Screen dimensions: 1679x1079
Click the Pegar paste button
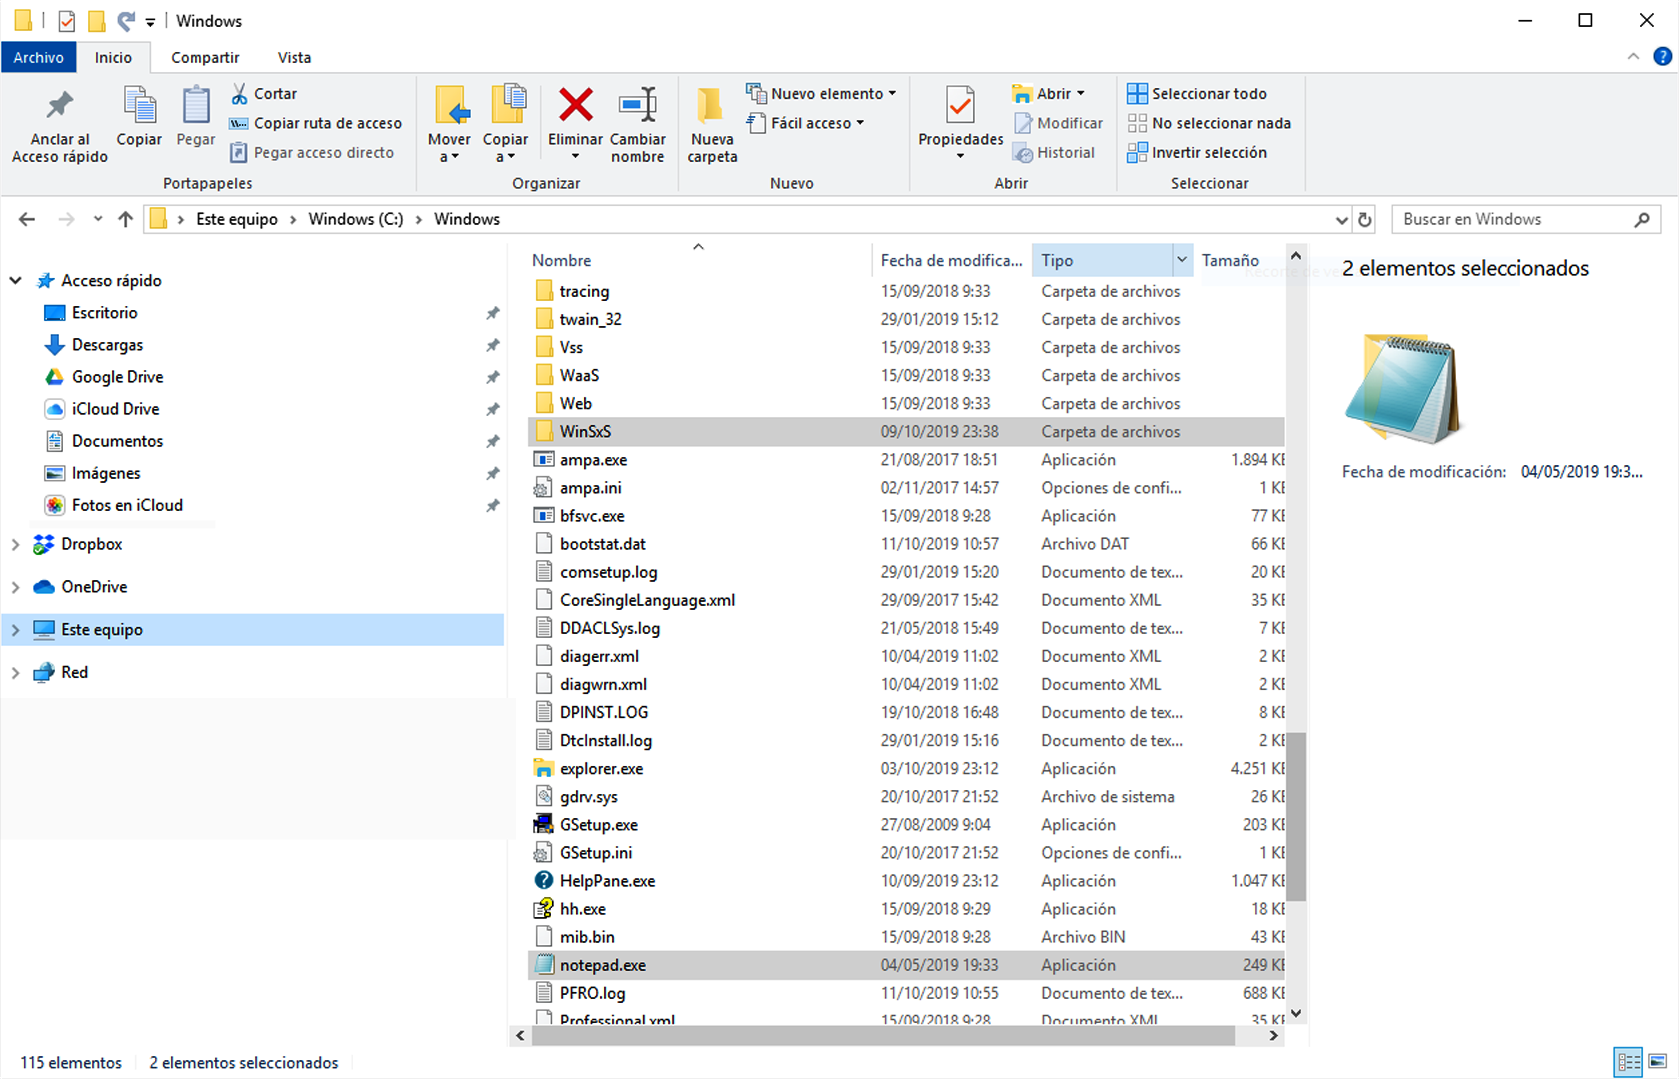point(196,118)
